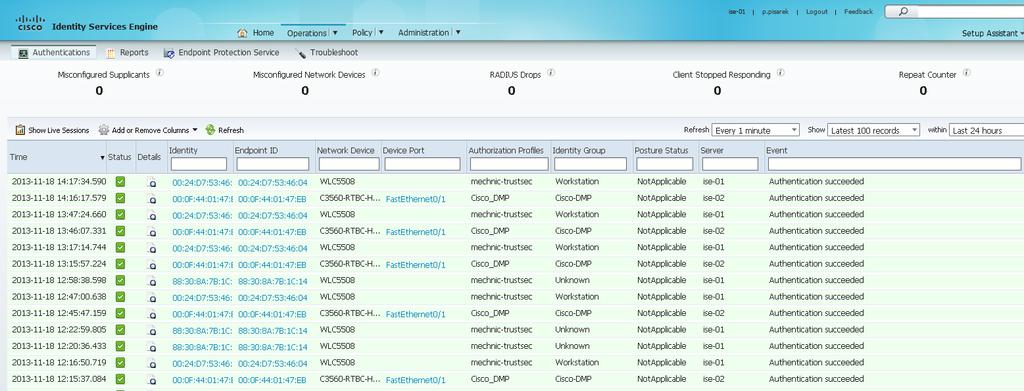The width and height of the screenshot is (1024, 391).
Task: Open the Reports tab
Action: point(127,52)
